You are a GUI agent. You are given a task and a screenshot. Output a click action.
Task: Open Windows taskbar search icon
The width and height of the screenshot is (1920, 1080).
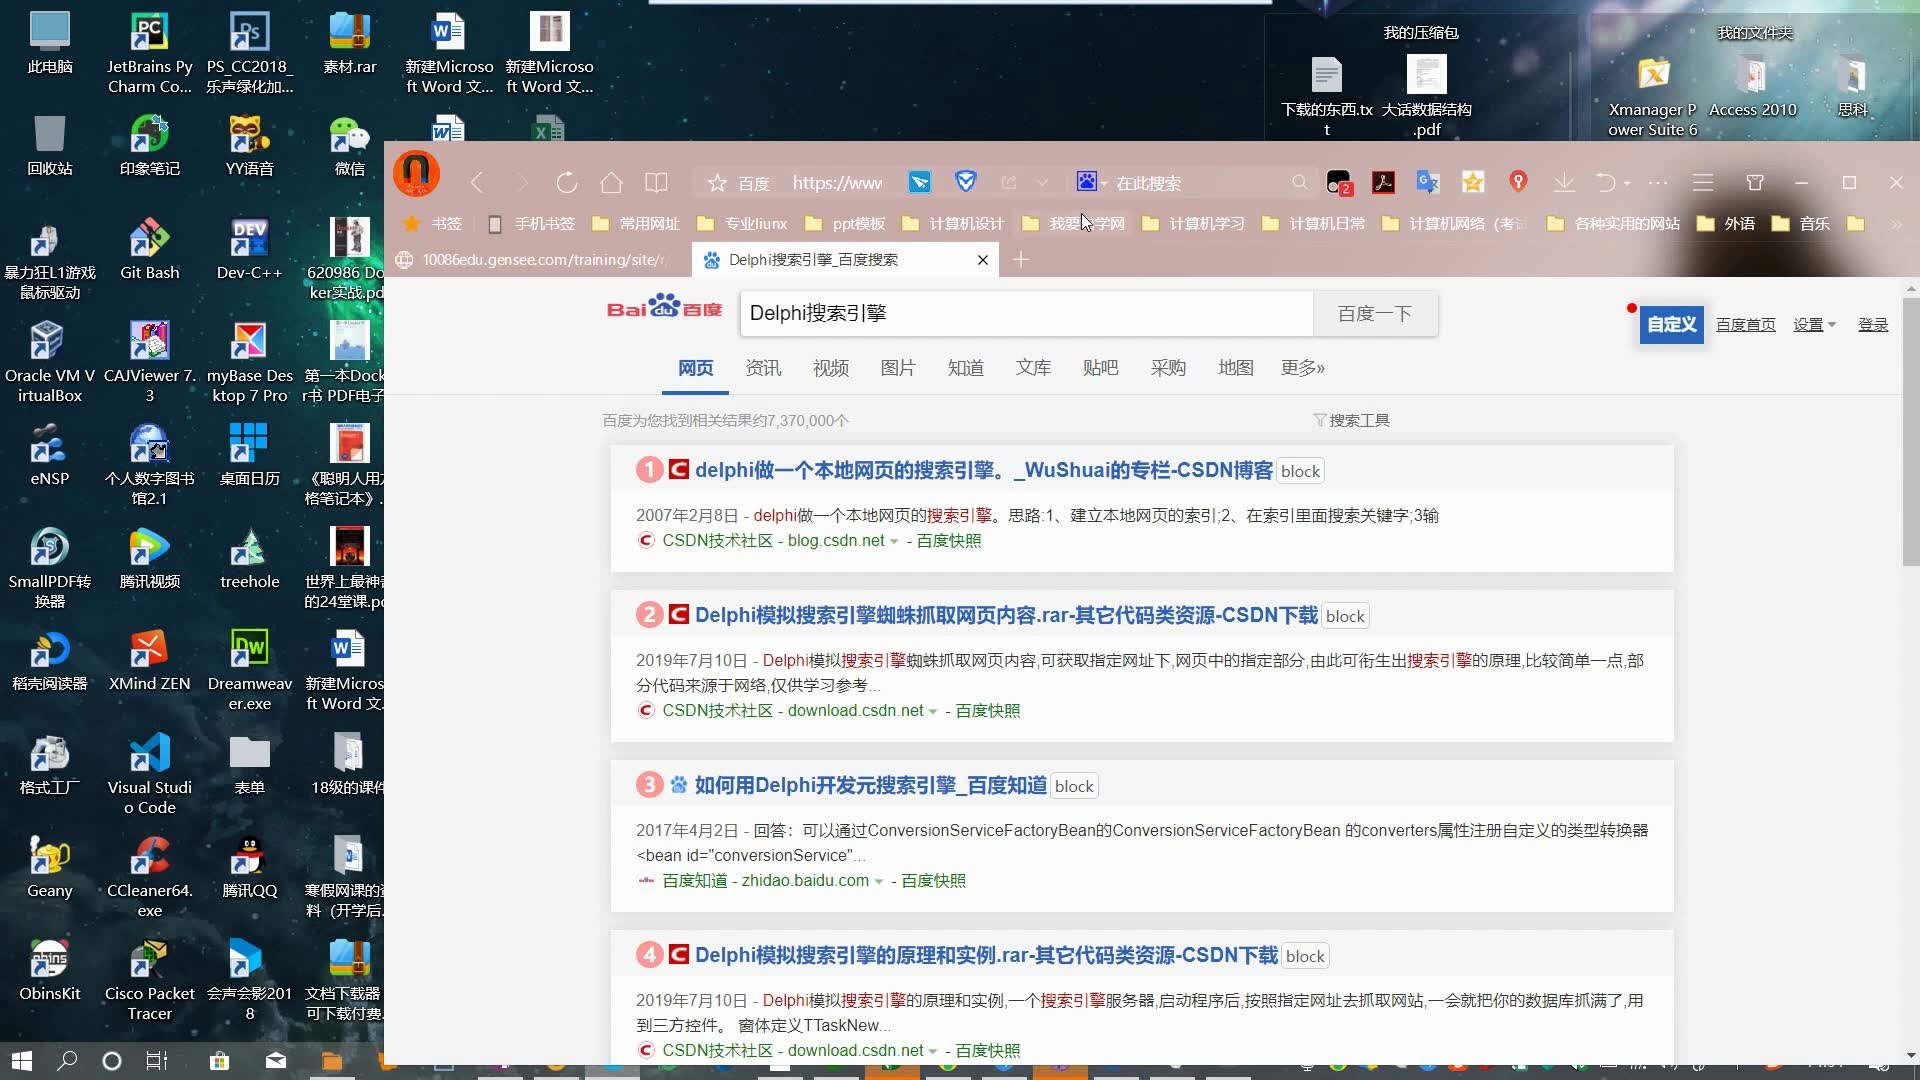coord(67,1061)
